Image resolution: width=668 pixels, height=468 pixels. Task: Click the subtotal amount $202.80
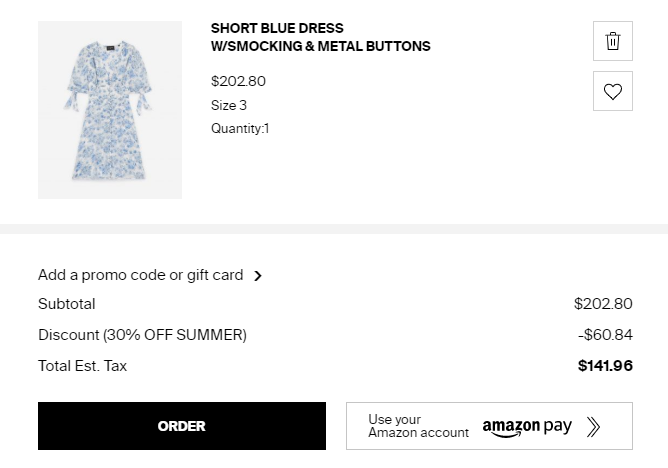pos(603,304)
